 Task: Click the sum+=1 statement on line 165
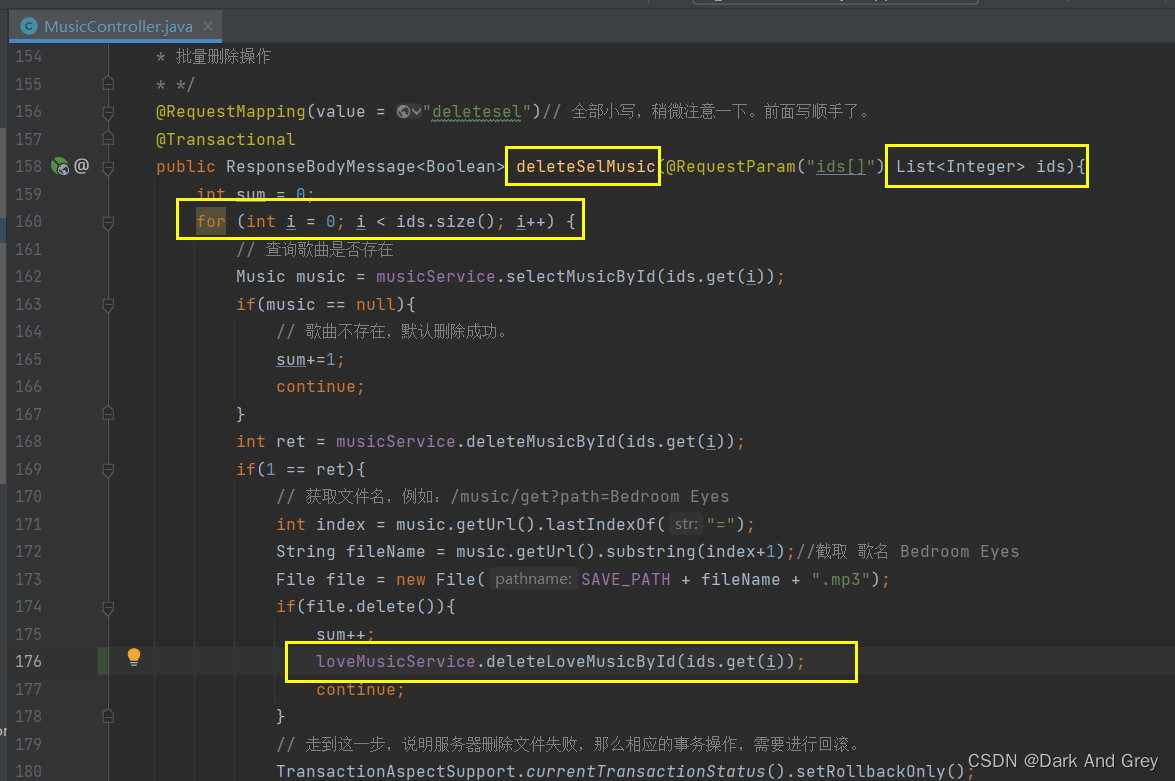click(x=310, y=360)
